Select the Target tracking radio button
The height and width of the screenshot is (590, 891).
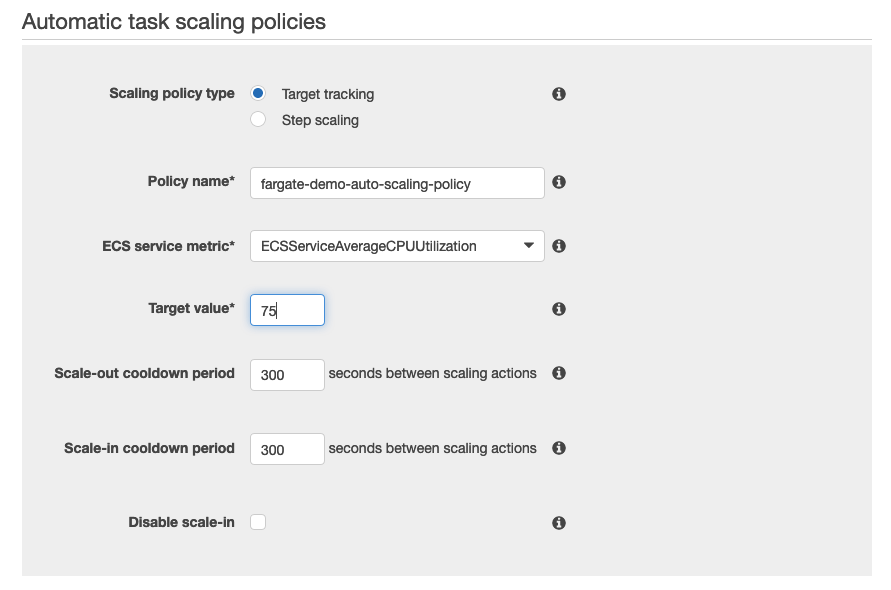tap(258, 94)
